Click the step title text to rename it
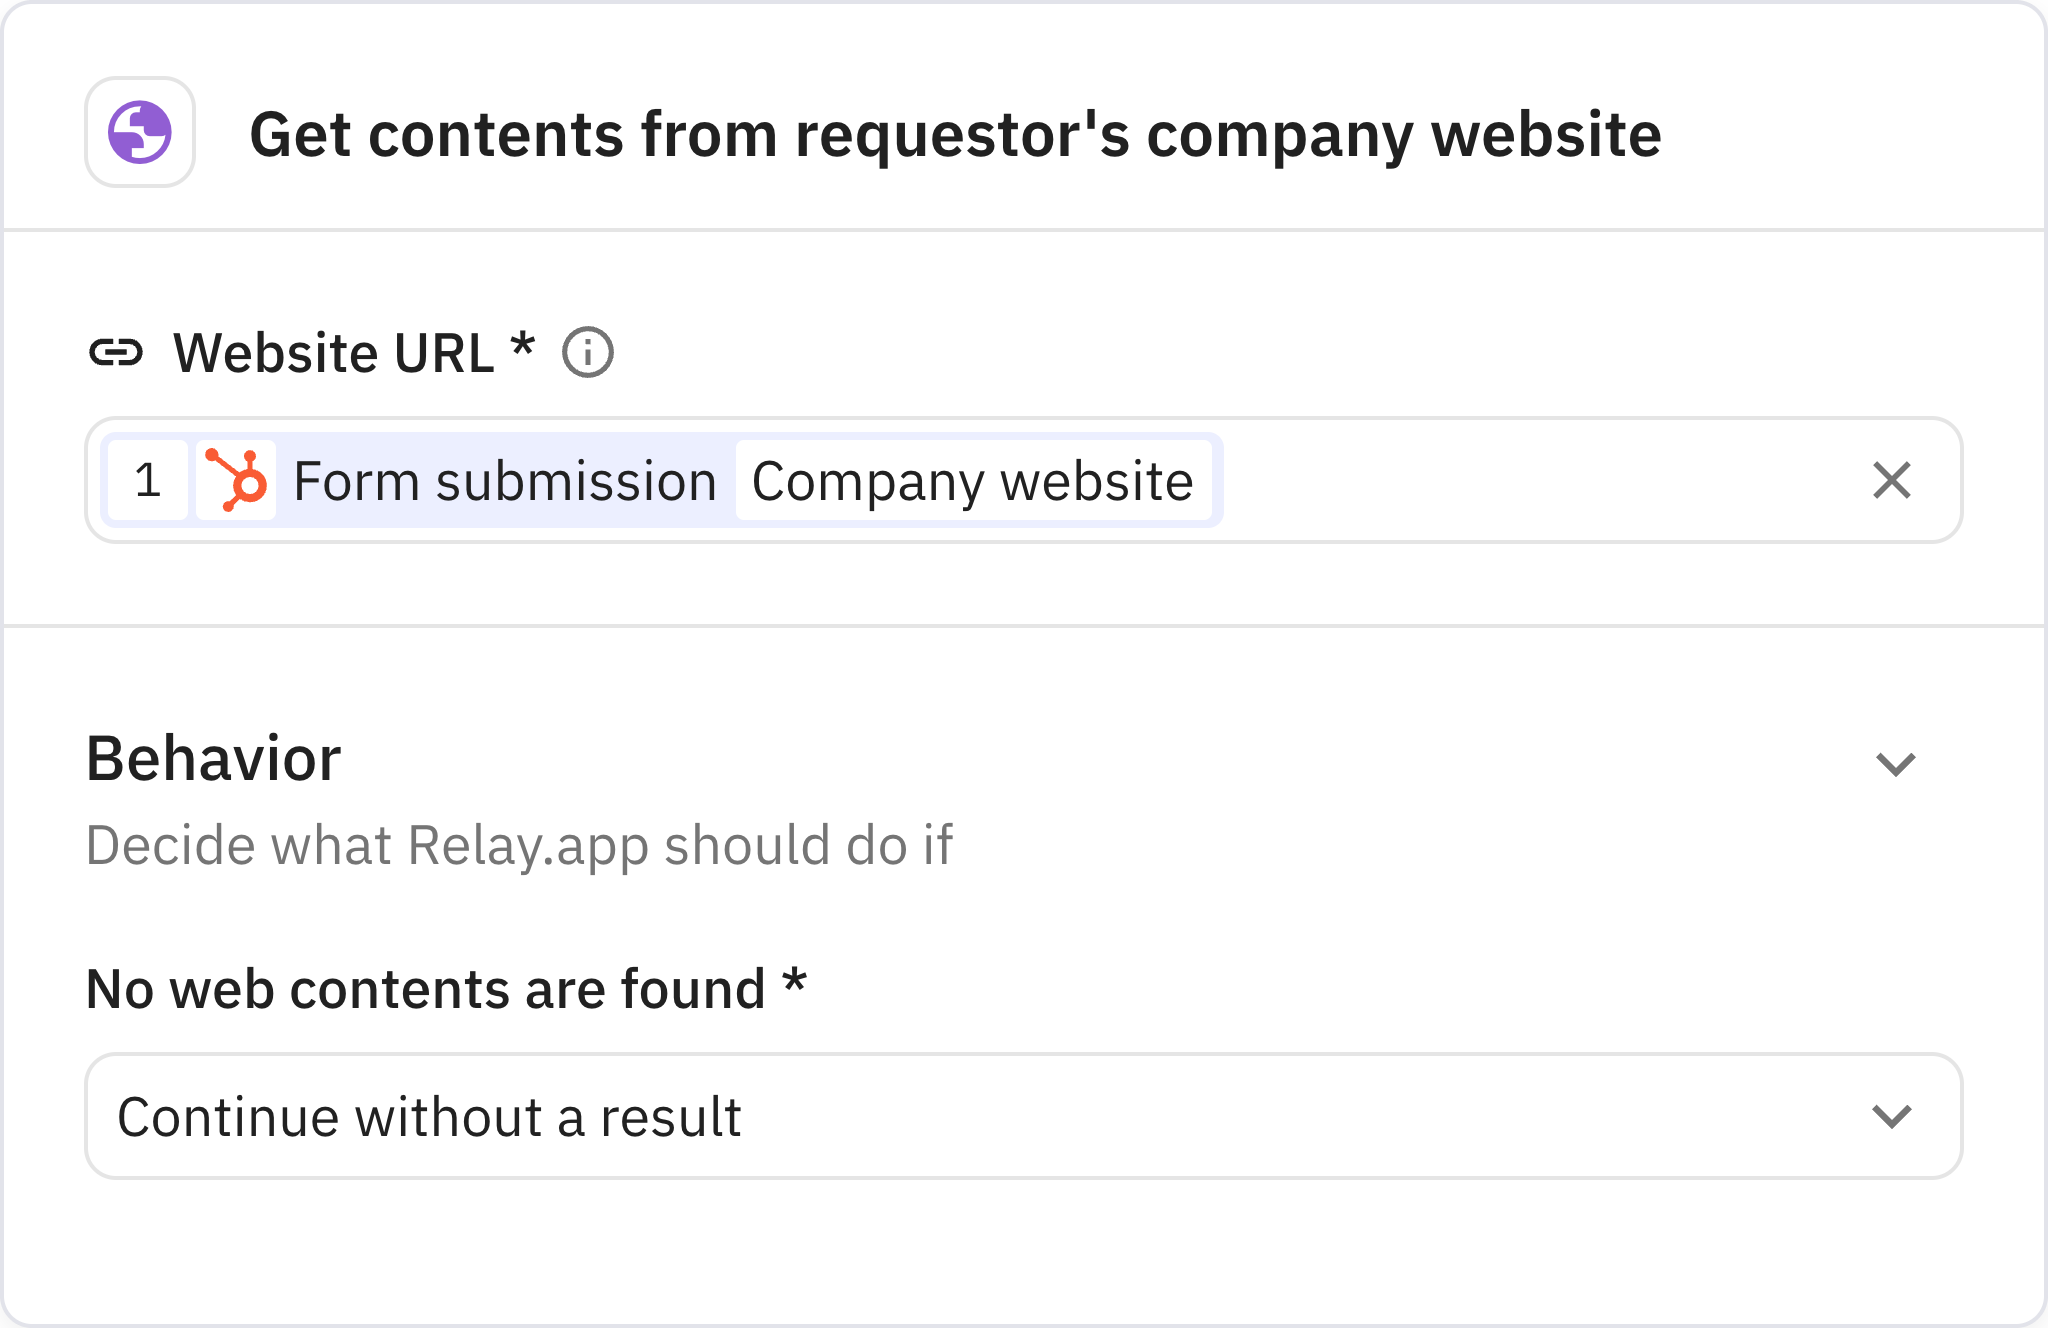The image size is (2048, 1328). click(x=955, y=135)
